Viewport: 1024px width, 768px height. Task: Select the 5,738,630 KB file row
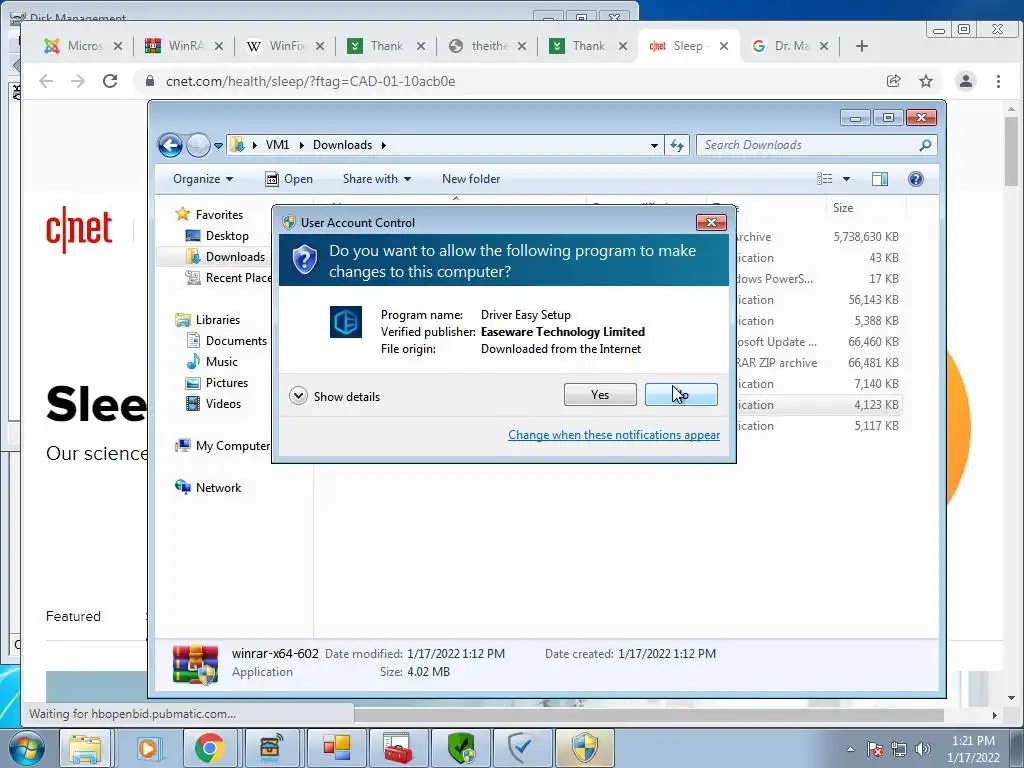click(818, 236)
